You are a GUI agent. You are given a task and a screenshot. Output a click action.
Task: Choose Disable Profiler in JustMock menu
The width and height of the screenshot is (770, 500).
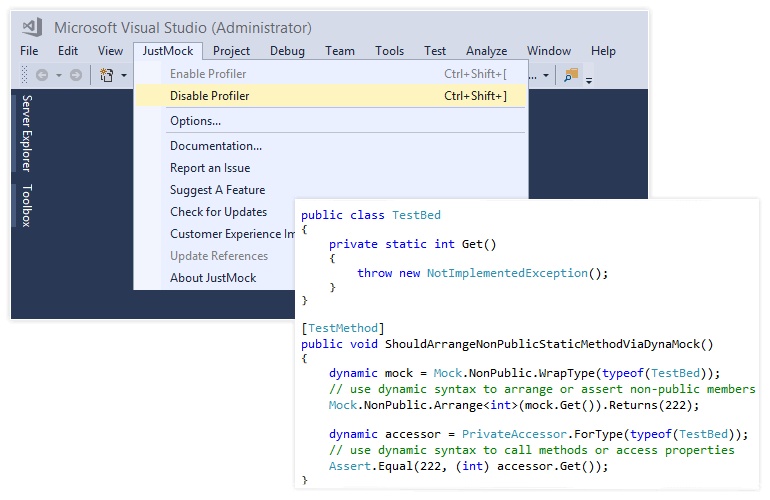click(x=330, y=96)
